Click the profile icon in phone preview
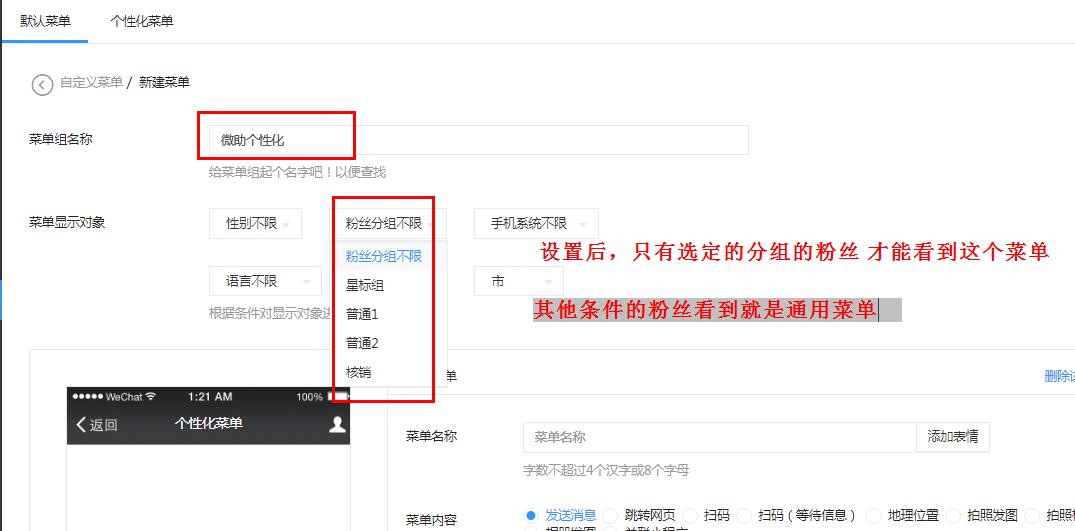This screenshot has width=1075, height=531. 337,424
